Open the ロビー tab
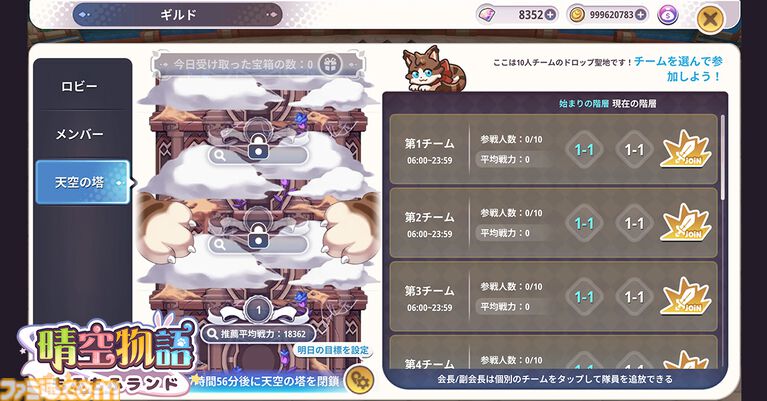 tap(80, 86)
